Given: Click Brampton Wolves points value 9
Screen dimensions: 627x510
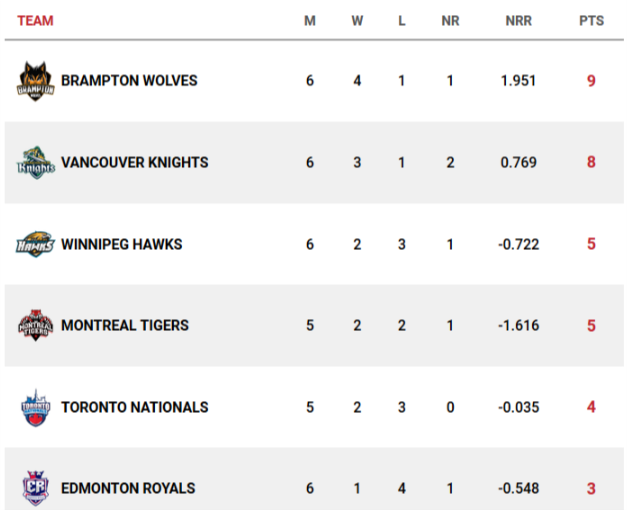Looking at the screenshot, I should (591, 81).
